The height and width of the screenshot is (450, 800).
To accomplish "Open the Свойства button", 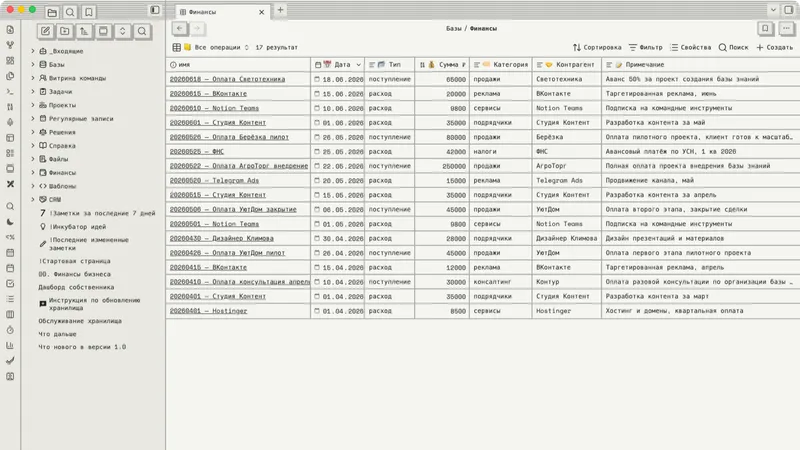I will [690, 47].
